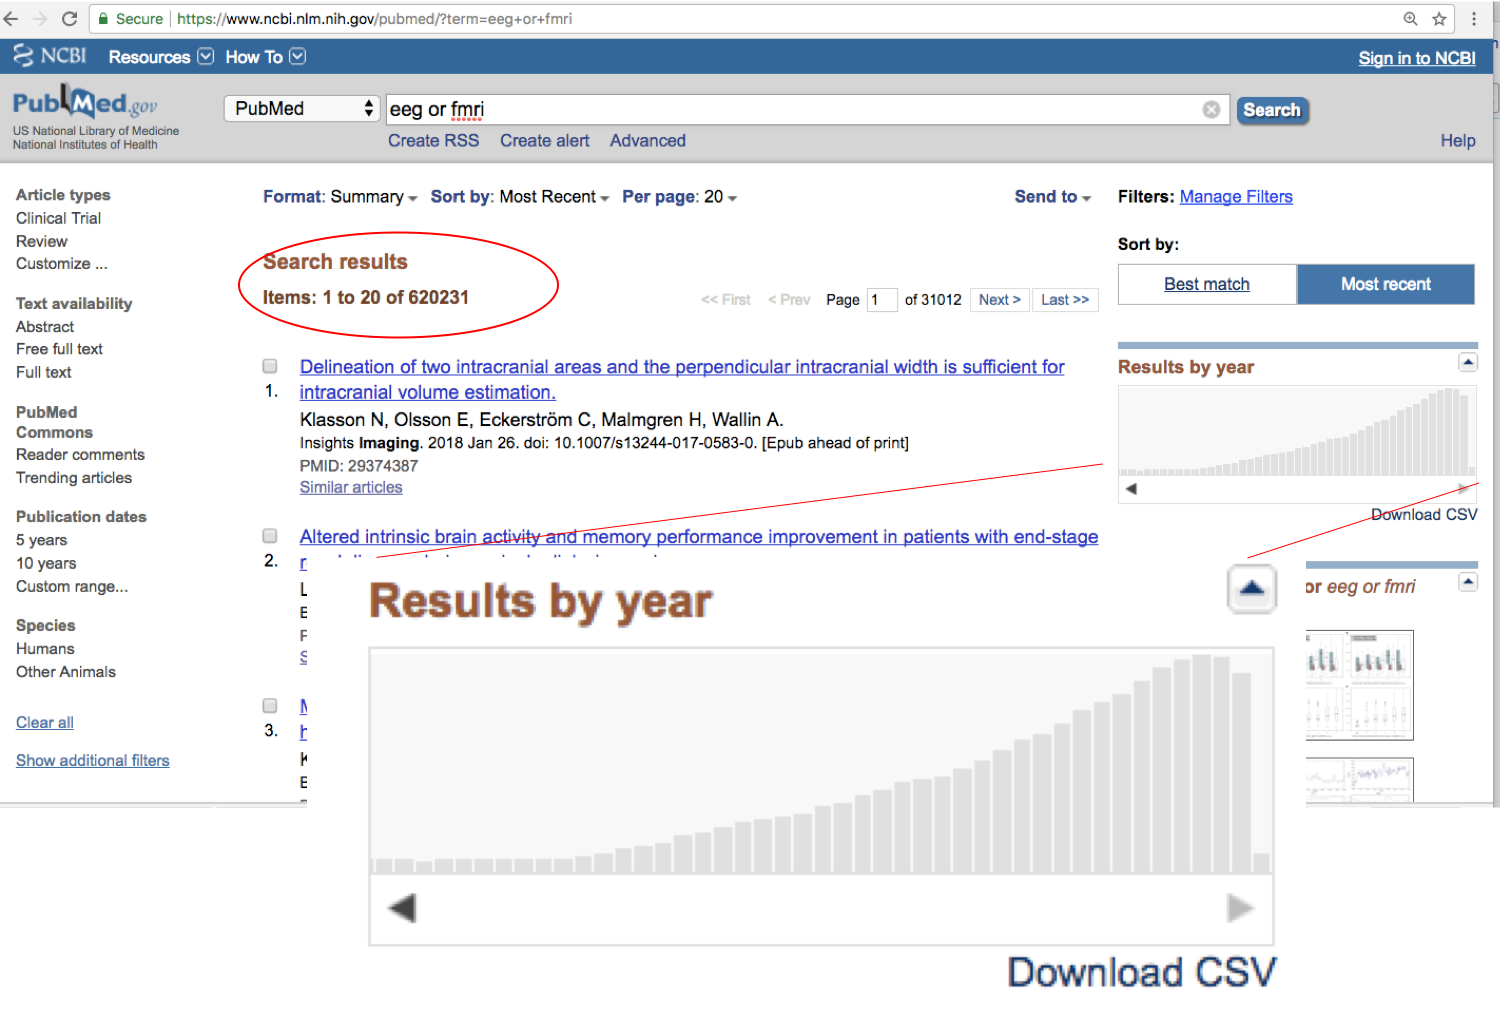This screenshot has height=1012, width=1500.
Task: Click the enlarged Results by year histogram
Action: click(821, 762)
